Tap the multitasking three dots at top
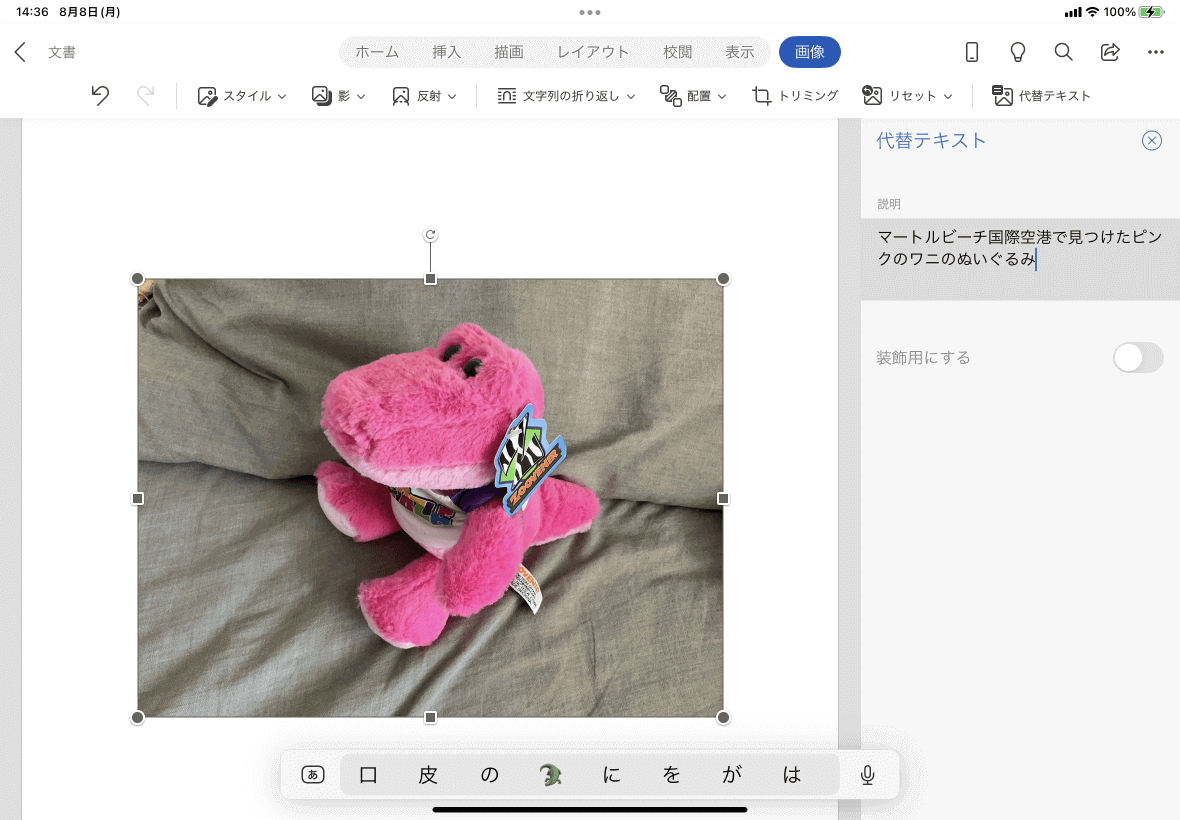Viewport: 1180px width, 820px height. (x=590, y=12)
